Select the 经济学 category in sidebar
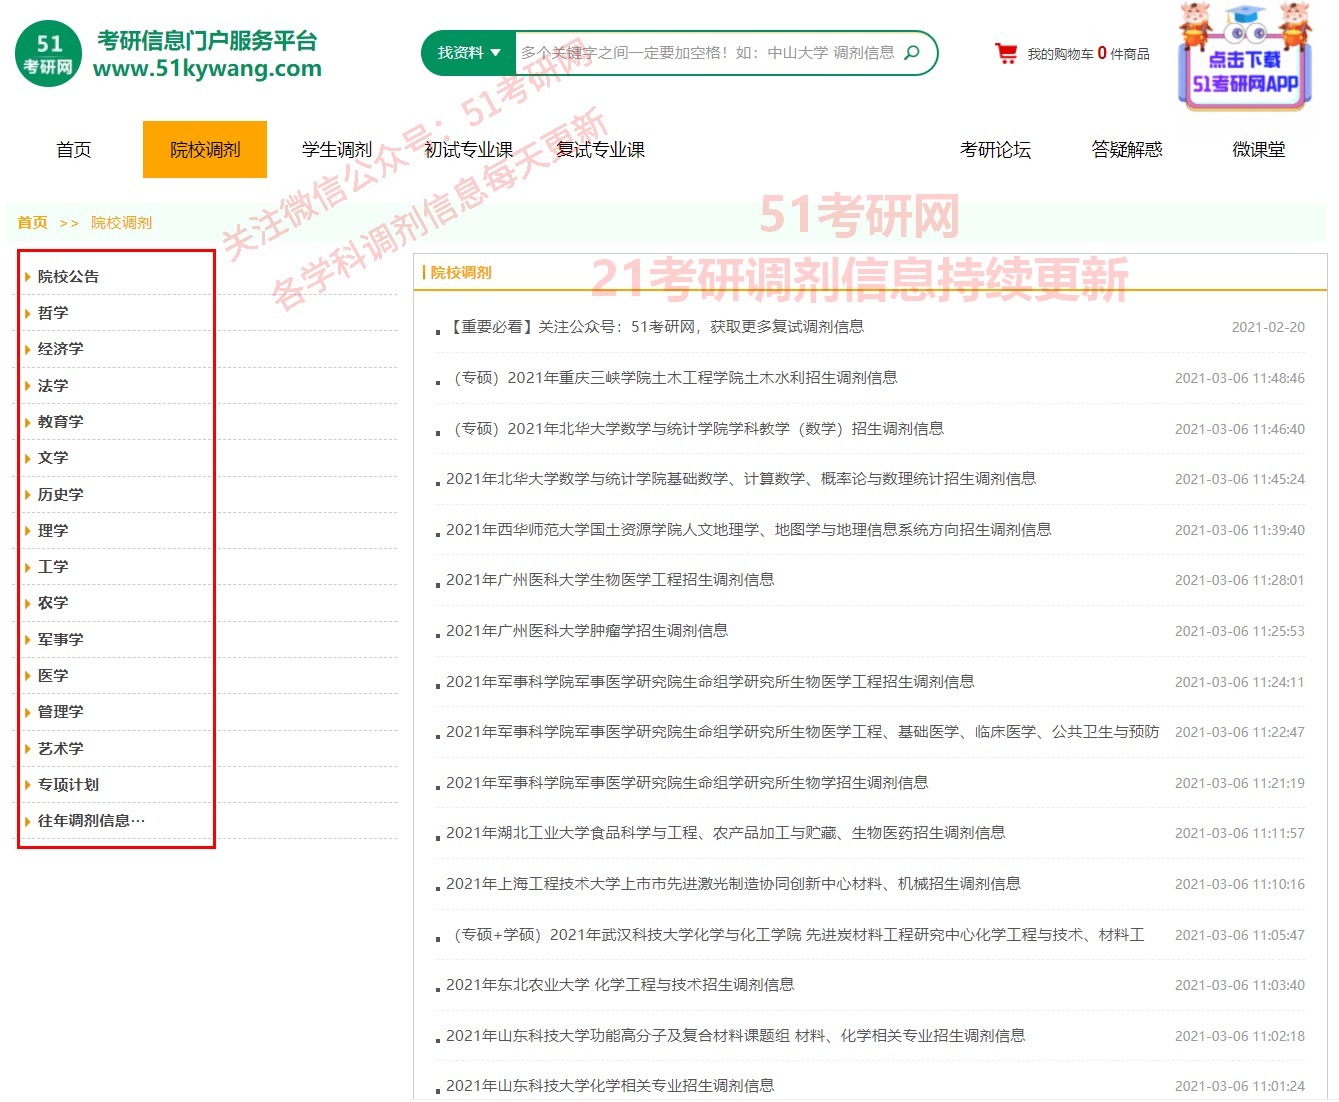This screenshot has height=1102, width=1339. [61, 349]
